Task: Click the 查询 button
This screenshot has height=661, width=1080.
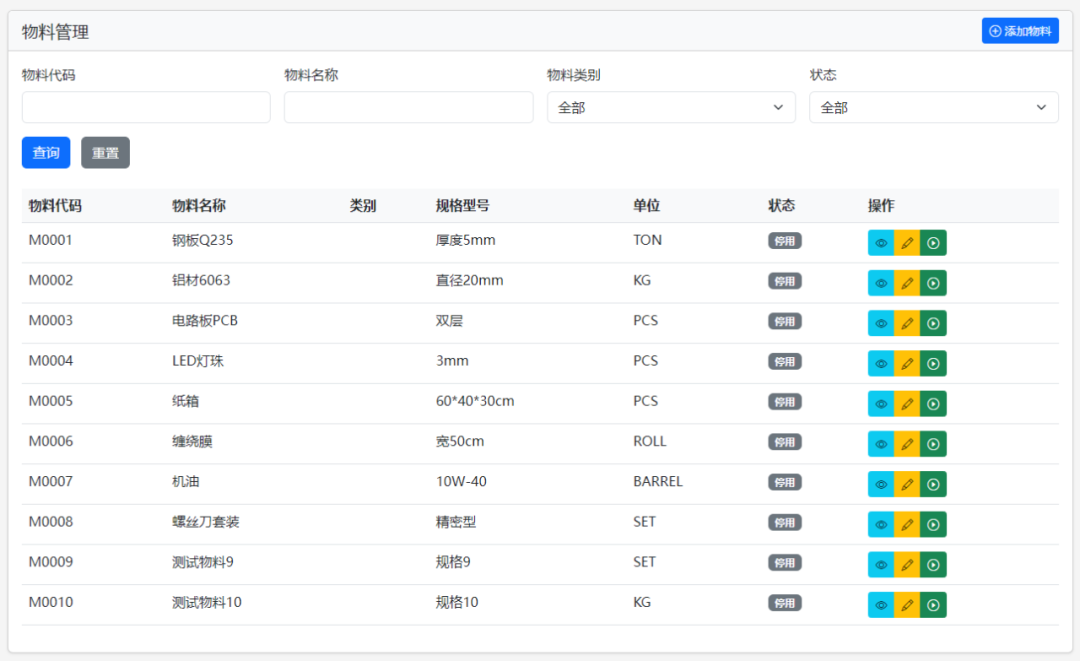Action: click(45, 152)
